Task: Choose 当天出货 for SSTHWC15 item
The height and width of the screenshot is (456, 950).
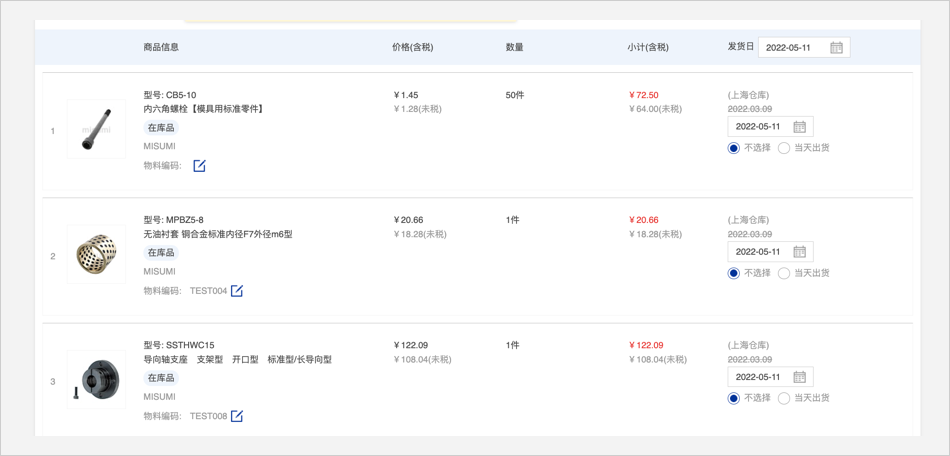Action: [x=784, y=398]
